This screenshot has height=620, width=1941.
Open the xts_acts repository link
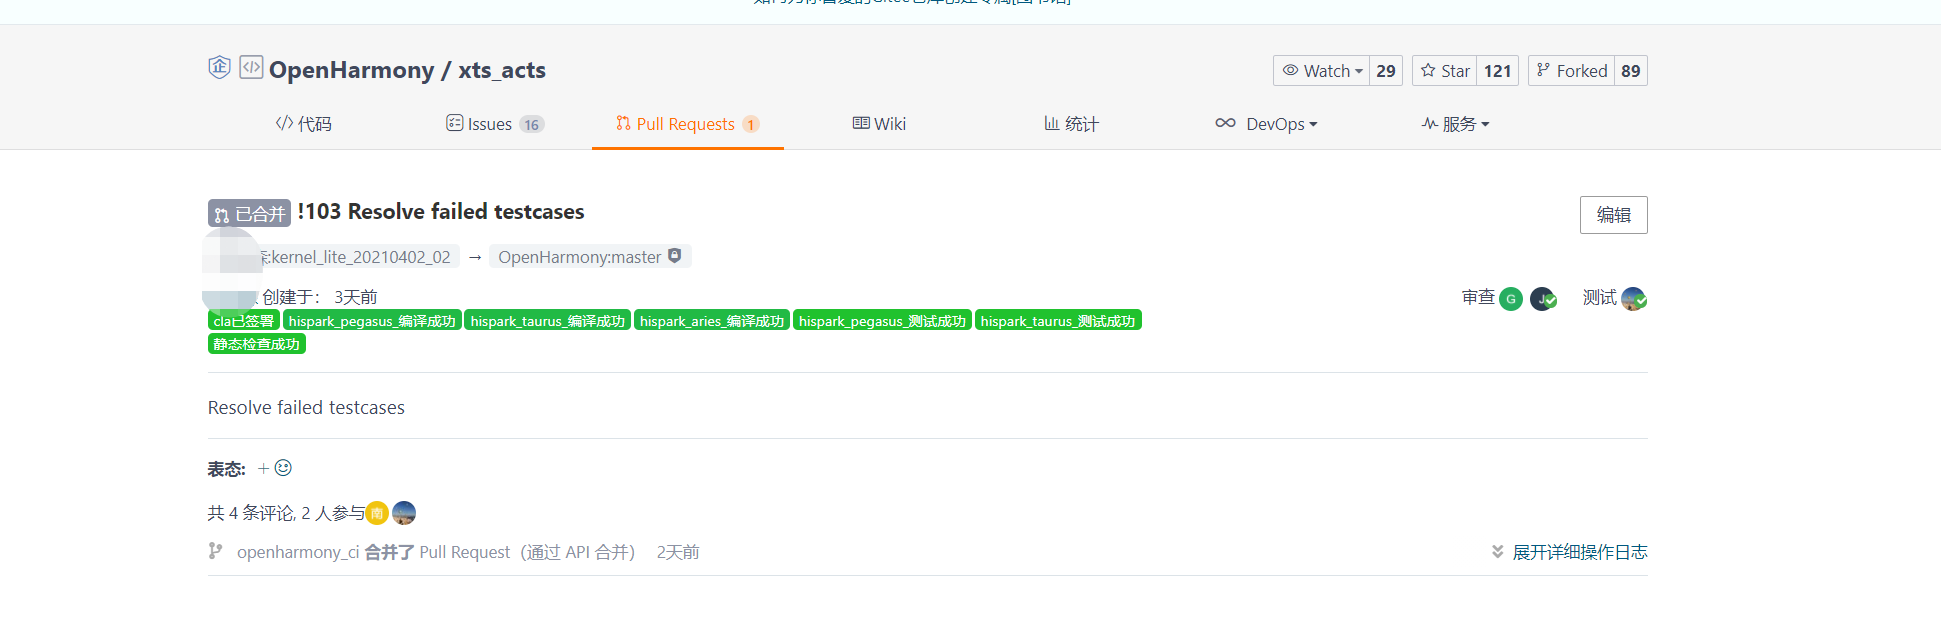502,70
